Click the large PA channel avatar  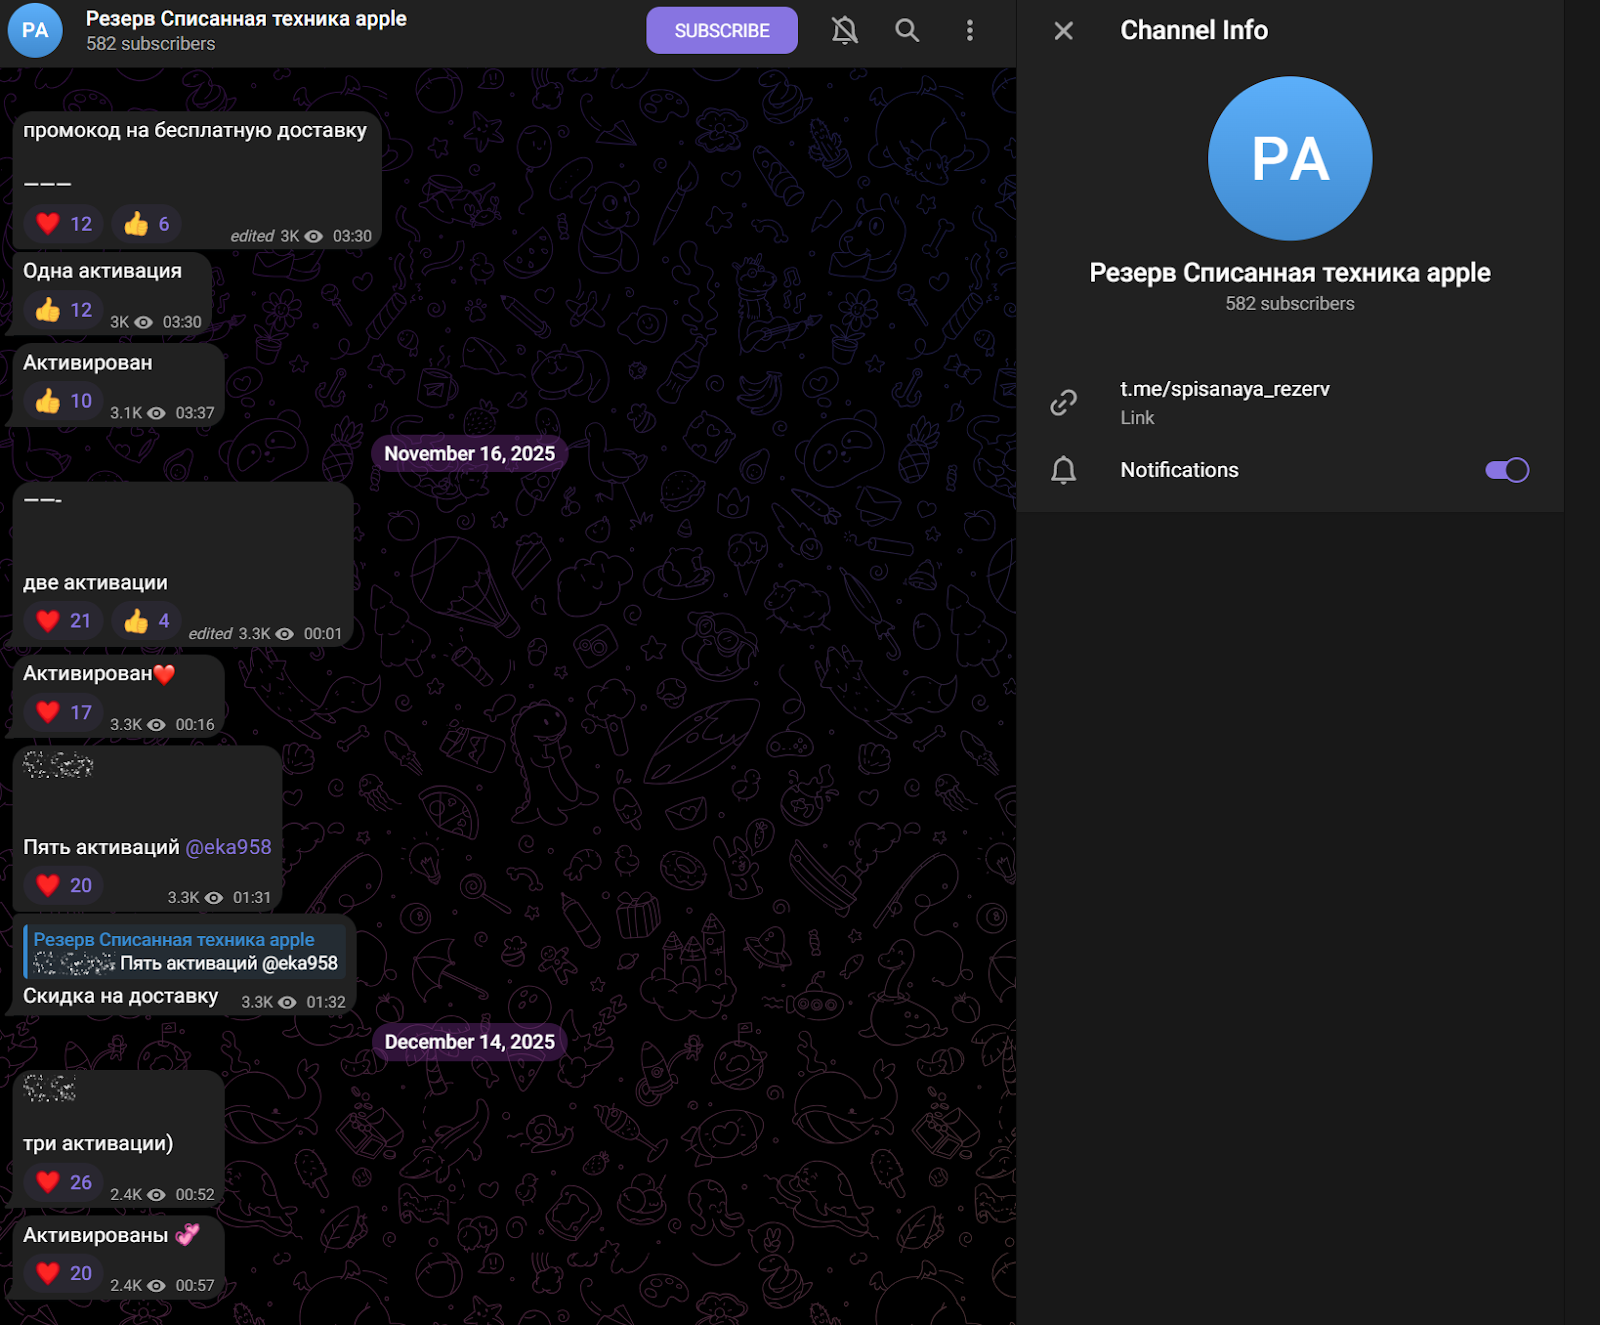click(x=1289, y=159)
